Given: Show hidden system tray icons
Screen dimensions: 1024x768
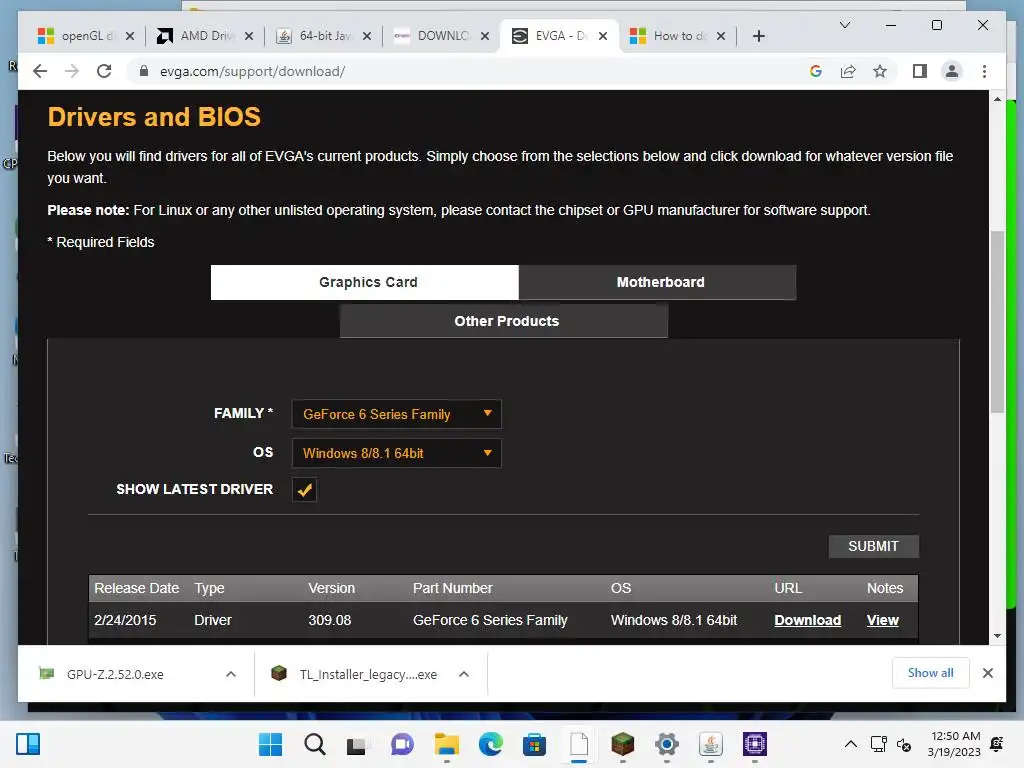Looking at the screenshot, I should (850, 744).
